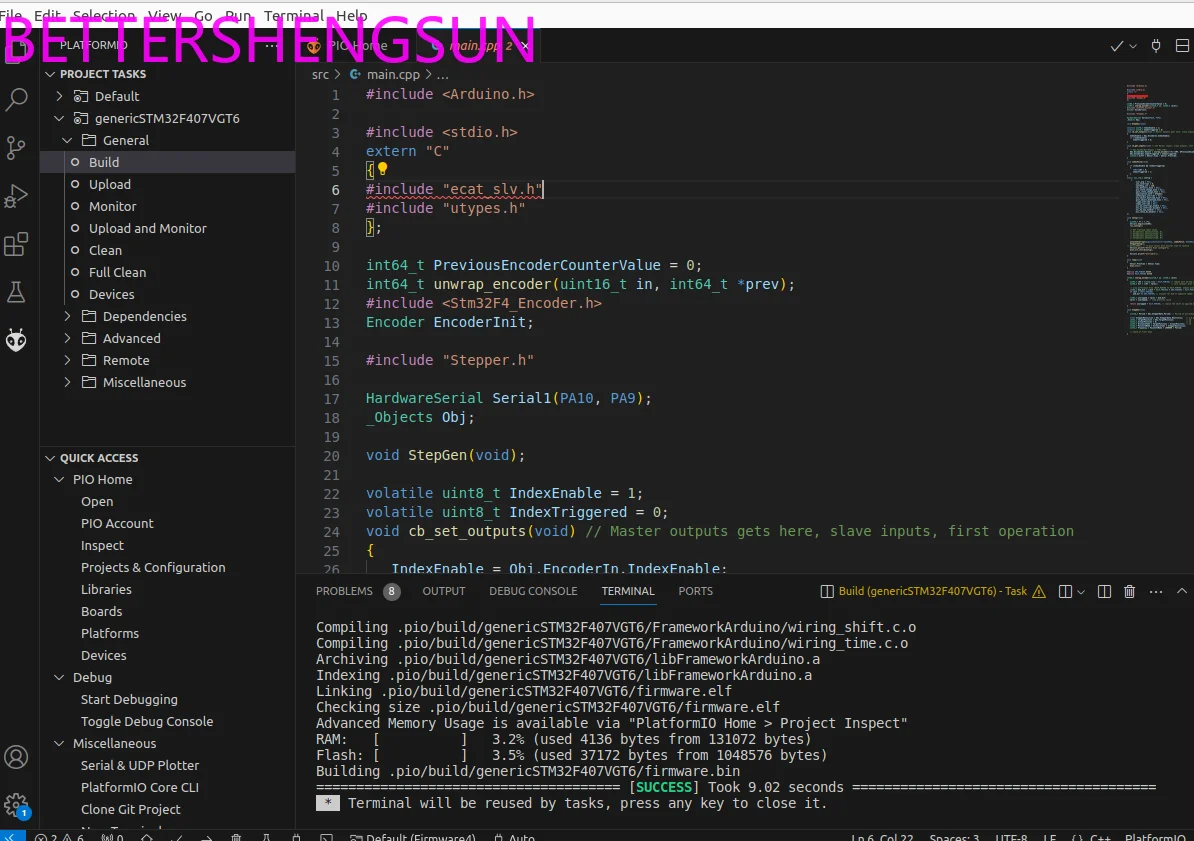Viewport: 1194px width, 841px height.
Task: Expand the Remote folder
Action: pyautogui.click(x=68, y=360)
